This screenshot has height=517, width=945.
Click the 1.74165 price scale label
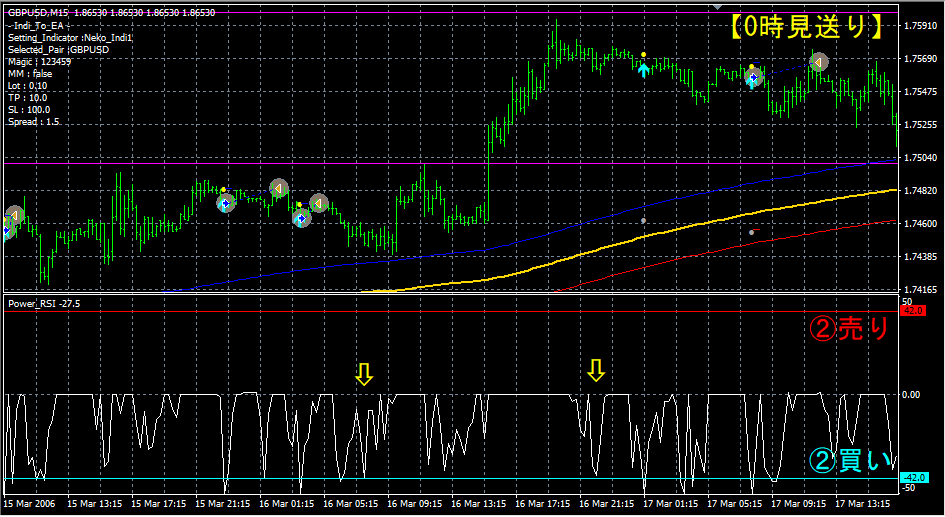coord(920,290)
